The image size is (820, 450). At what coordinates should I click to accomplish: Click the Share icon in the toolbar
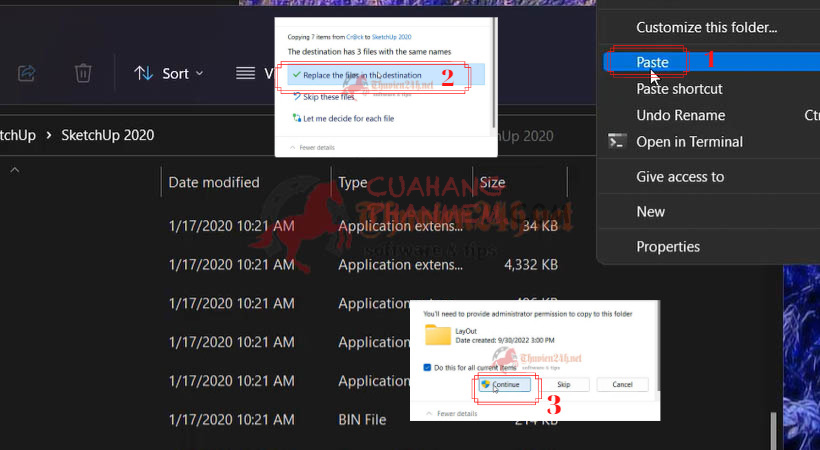(x=26, y=73)
